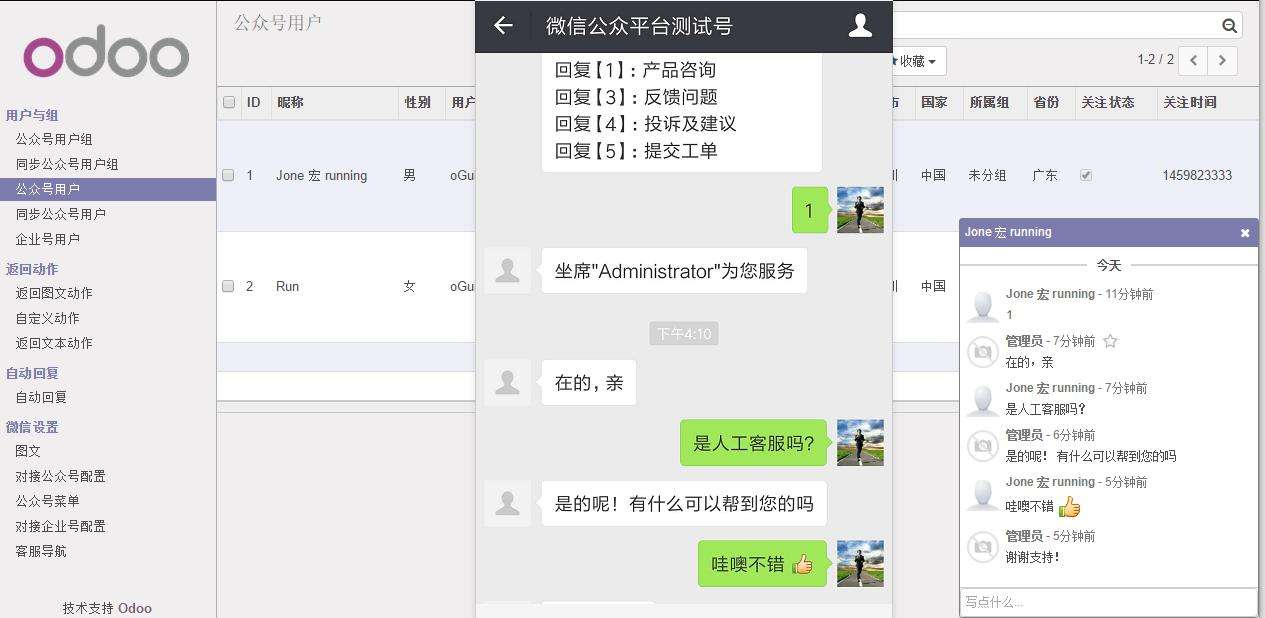Toggle 关注状态 checkbox for 广东 row
The width and height of the screenshot is (1265, 618).
click(x=1086, y=175)
